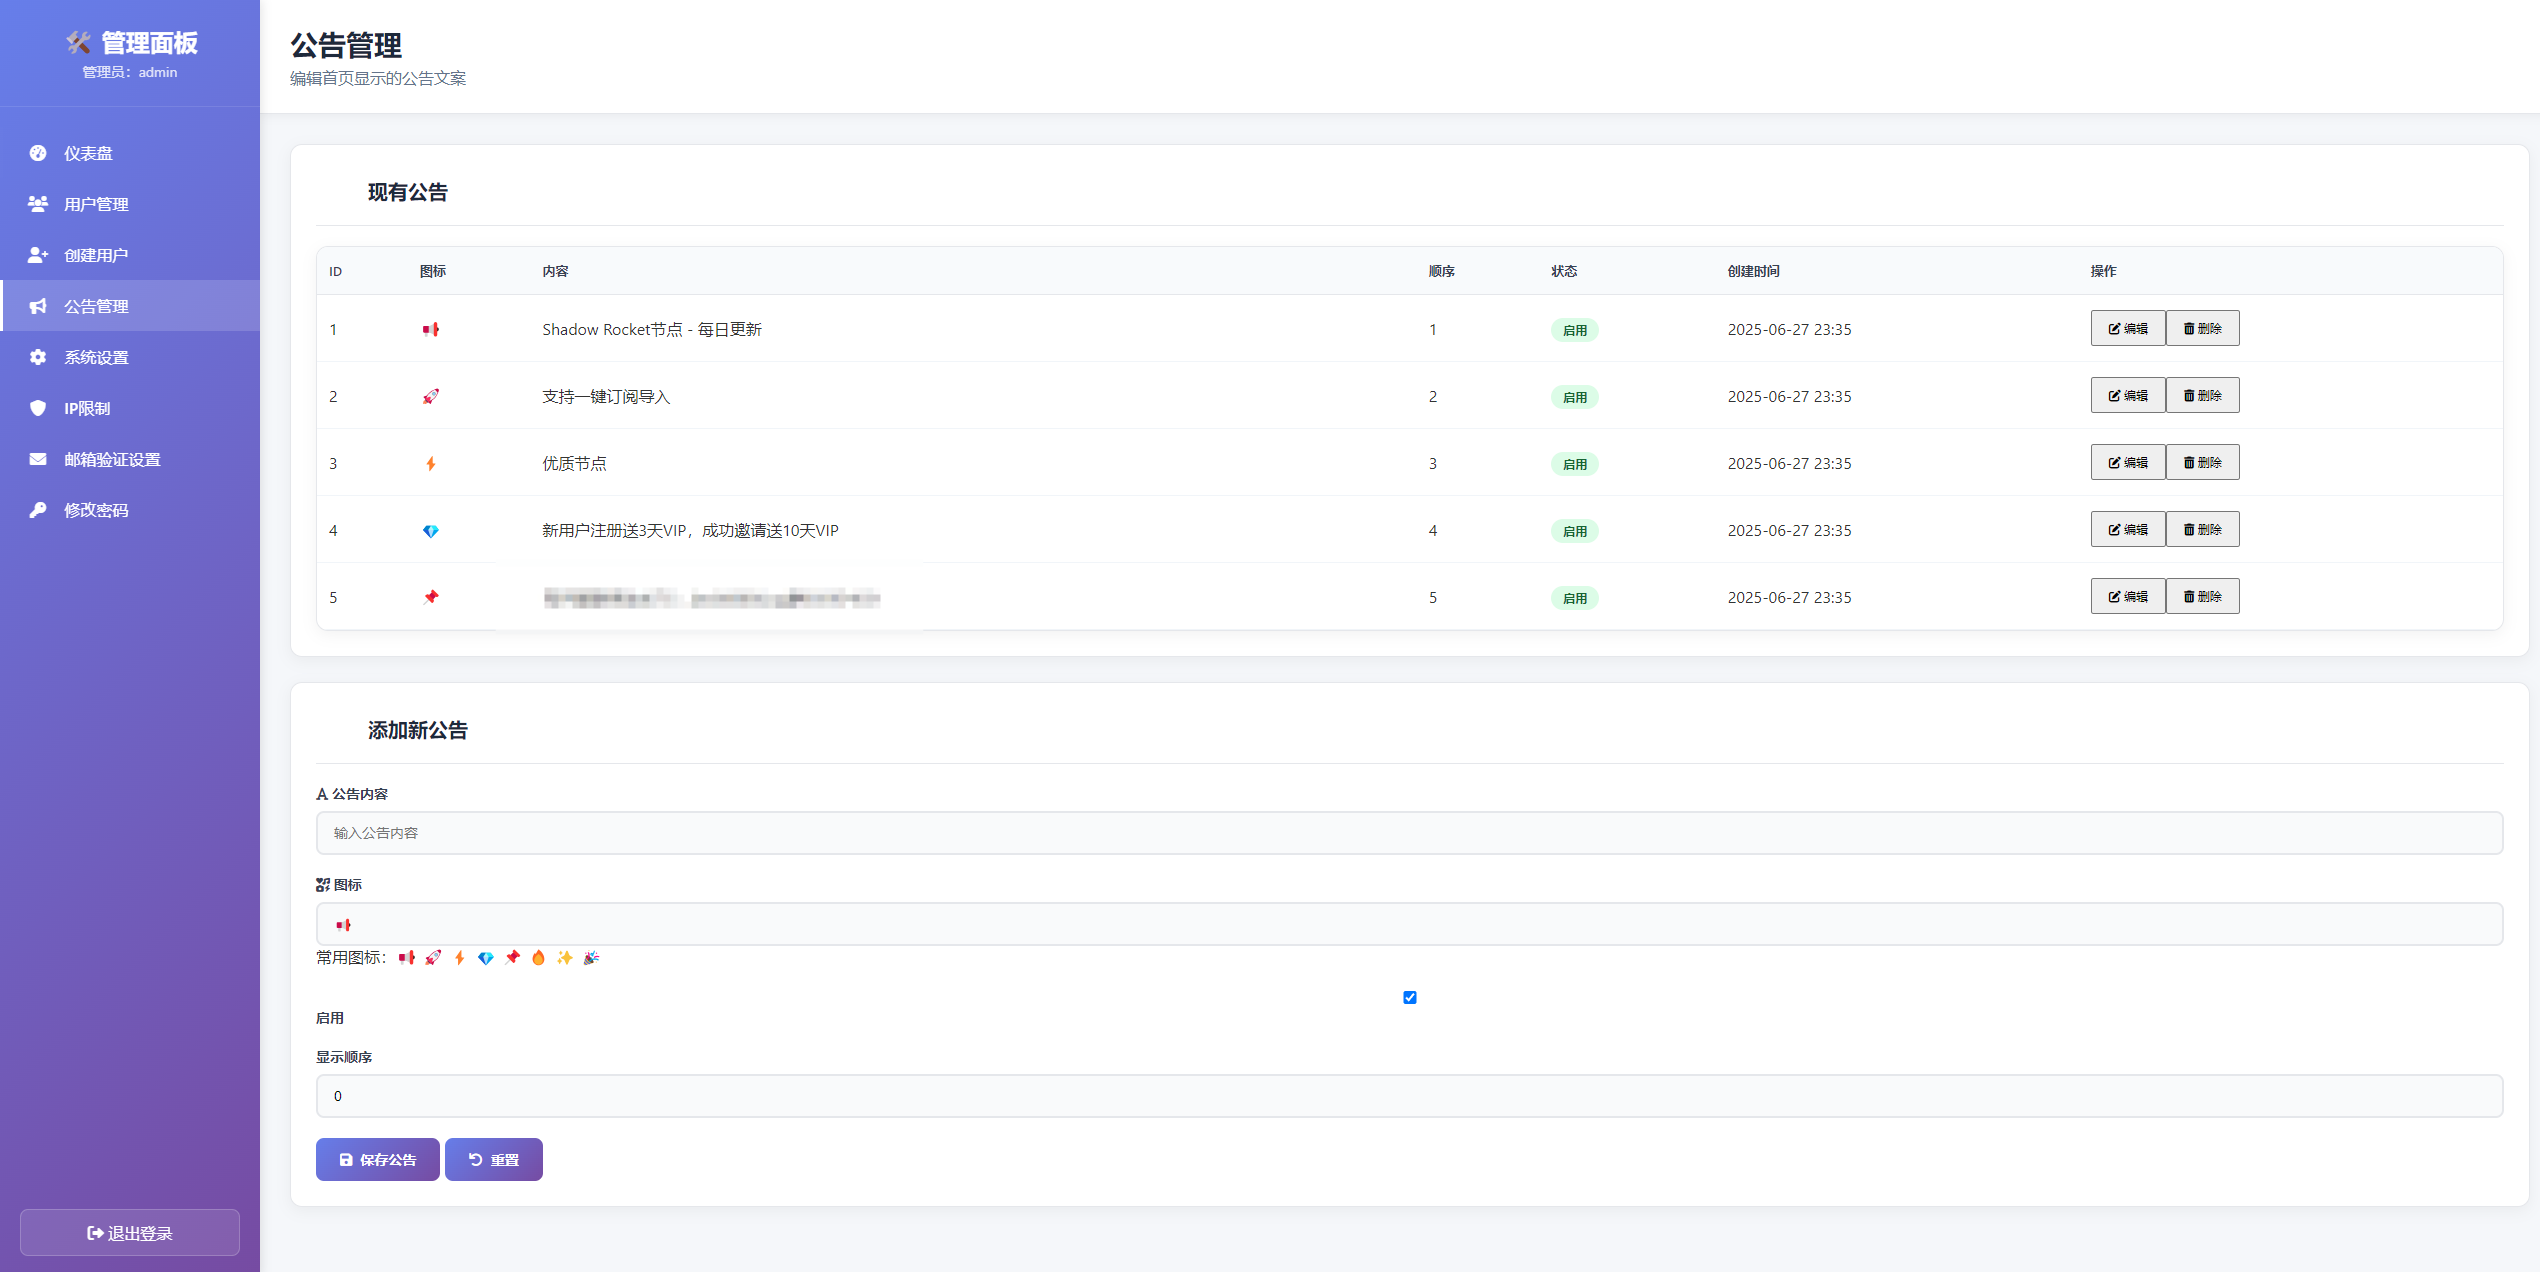Image resolution: width=2540 pixels, height=1272 pixels.
Task: Open 仪表盘 dashboard in sidebar
Action: [x=88, y=153]
